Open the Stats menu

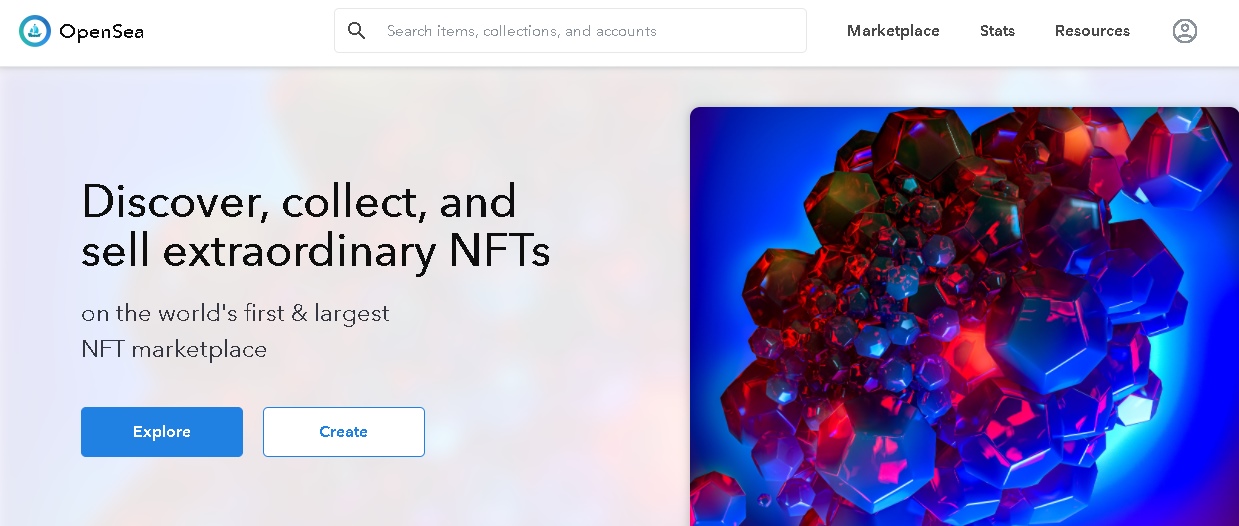[x=997, y=31]
